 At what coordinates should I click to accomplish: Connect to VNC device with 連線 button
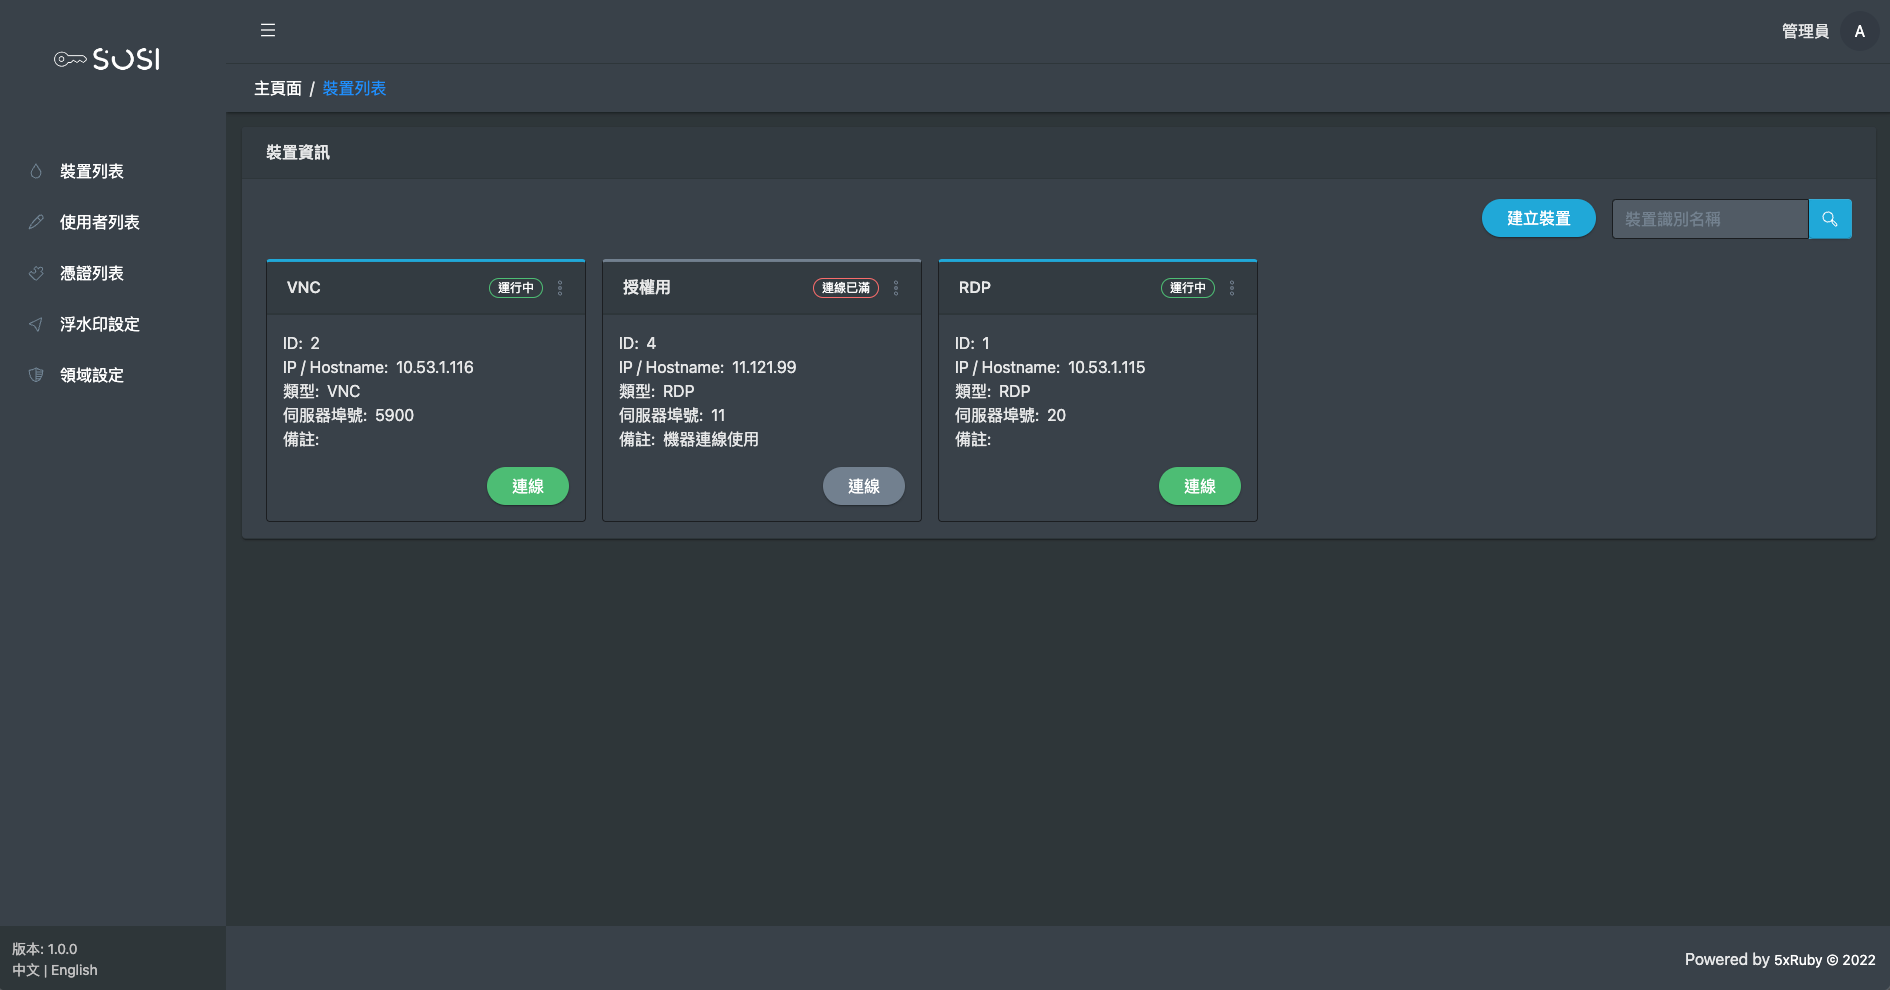pyautogui.click(x=527, y=486)
